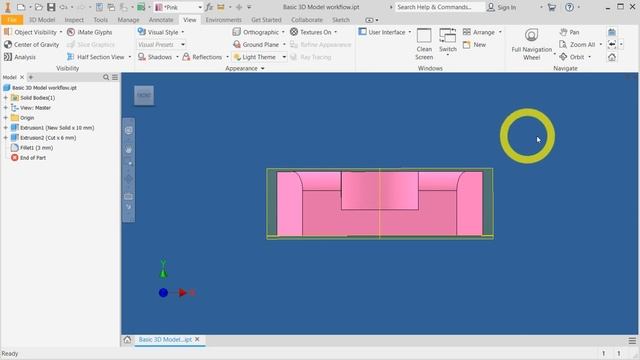Image resolution: width=640 pixels, height=360 pixels.
Task: Expand the Extrusion1 feature node
Action: (x=6, y=128)
